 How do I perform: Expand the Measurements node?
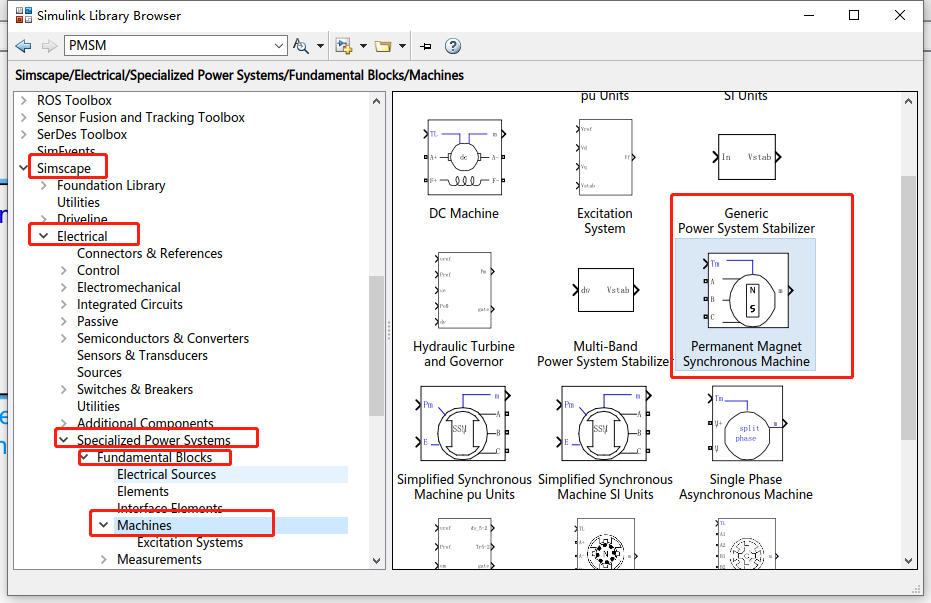[104, 560]
